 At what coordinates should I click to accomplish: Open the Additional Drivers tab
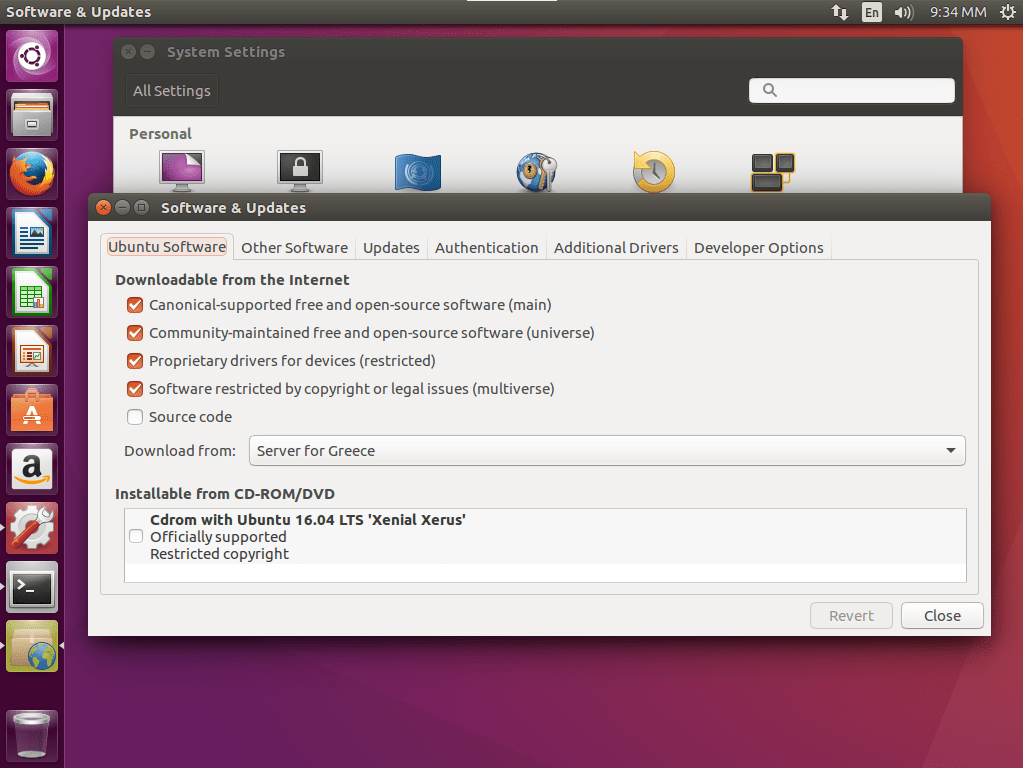click(x=615, y=247)
